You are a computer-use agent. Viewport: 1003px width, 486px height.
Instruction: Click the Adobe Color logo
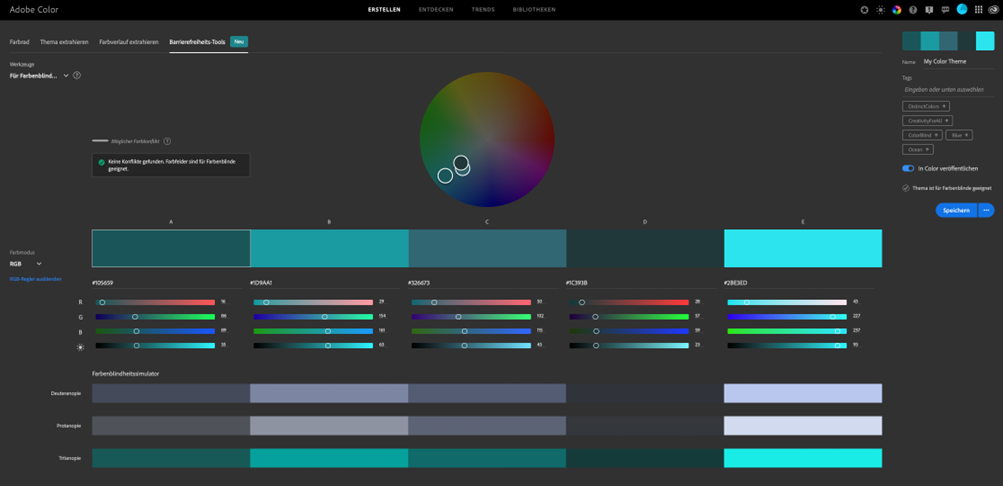(x=33, y=10)
